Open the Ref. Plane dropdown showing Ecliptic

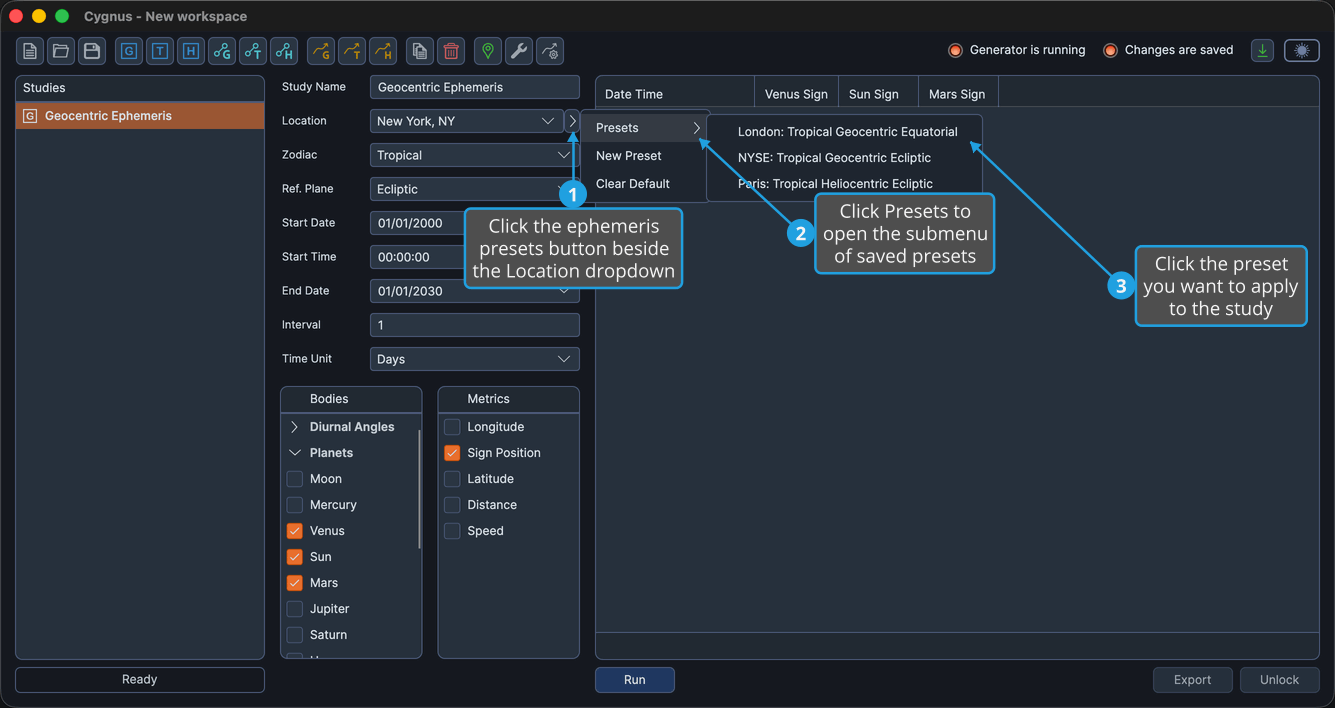click(475, 189)
